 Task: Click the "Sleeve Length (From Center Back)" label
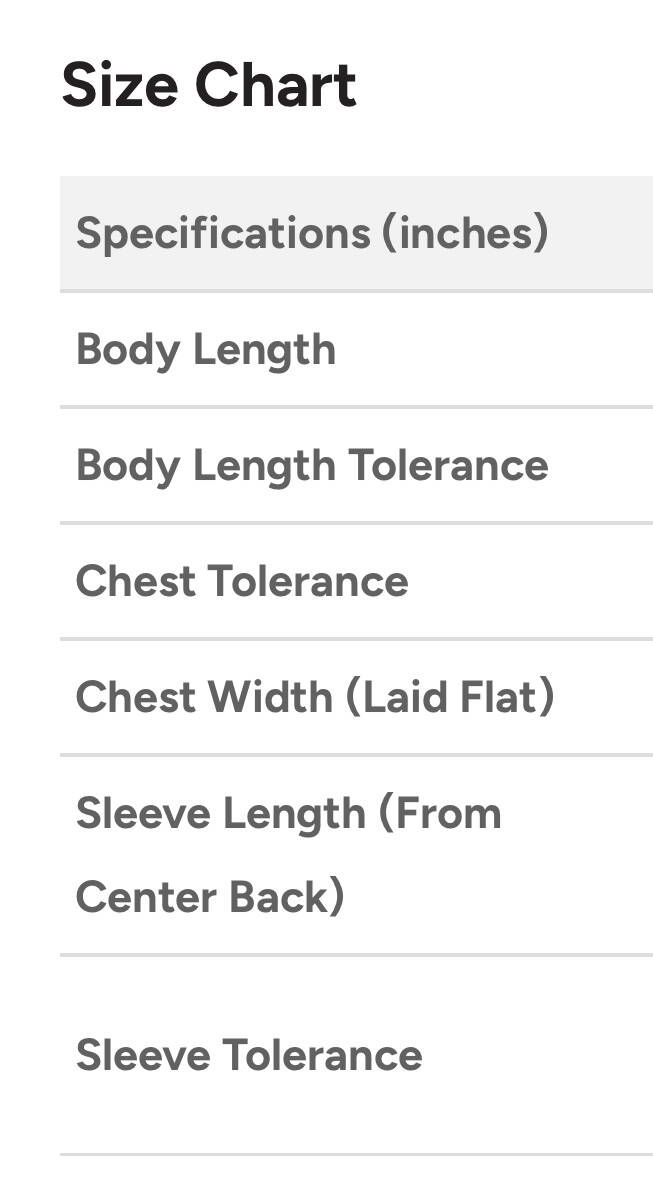288,855
